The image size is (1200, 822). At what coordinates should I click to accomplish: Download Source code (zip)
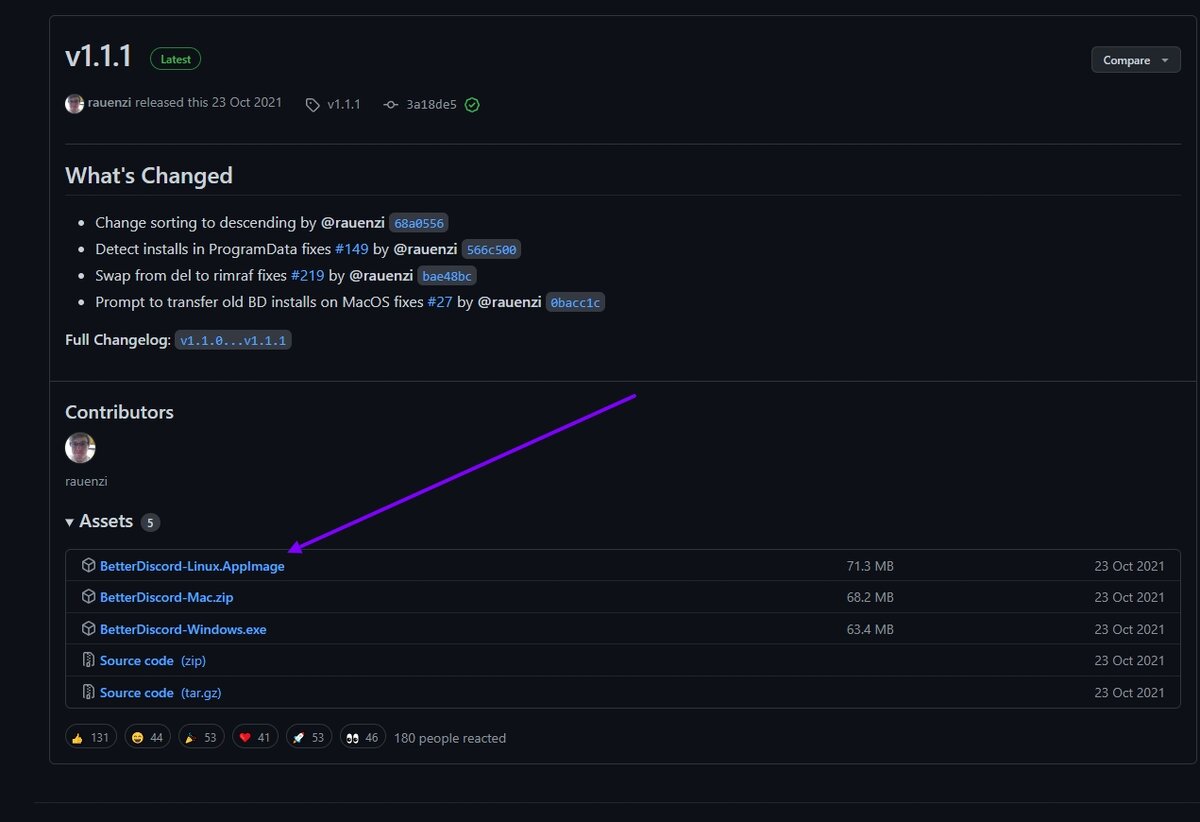click(x=153, y=661)
